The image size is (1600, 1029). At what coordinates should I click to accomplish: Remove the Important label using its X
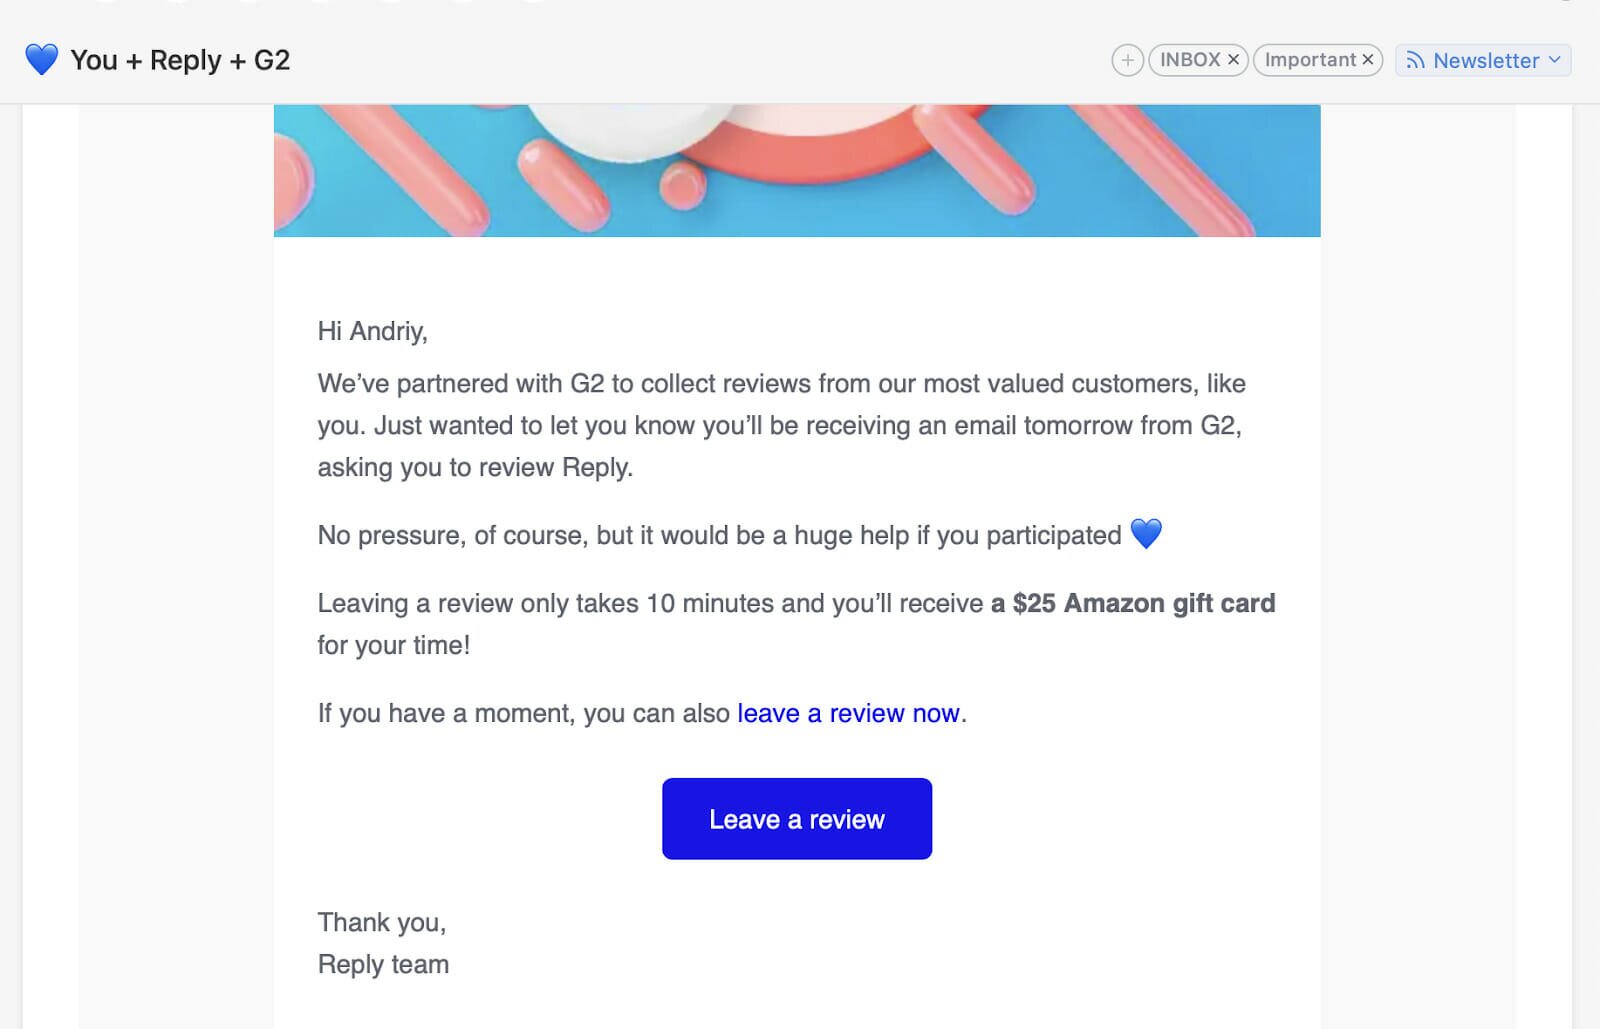pos(1368,60)
